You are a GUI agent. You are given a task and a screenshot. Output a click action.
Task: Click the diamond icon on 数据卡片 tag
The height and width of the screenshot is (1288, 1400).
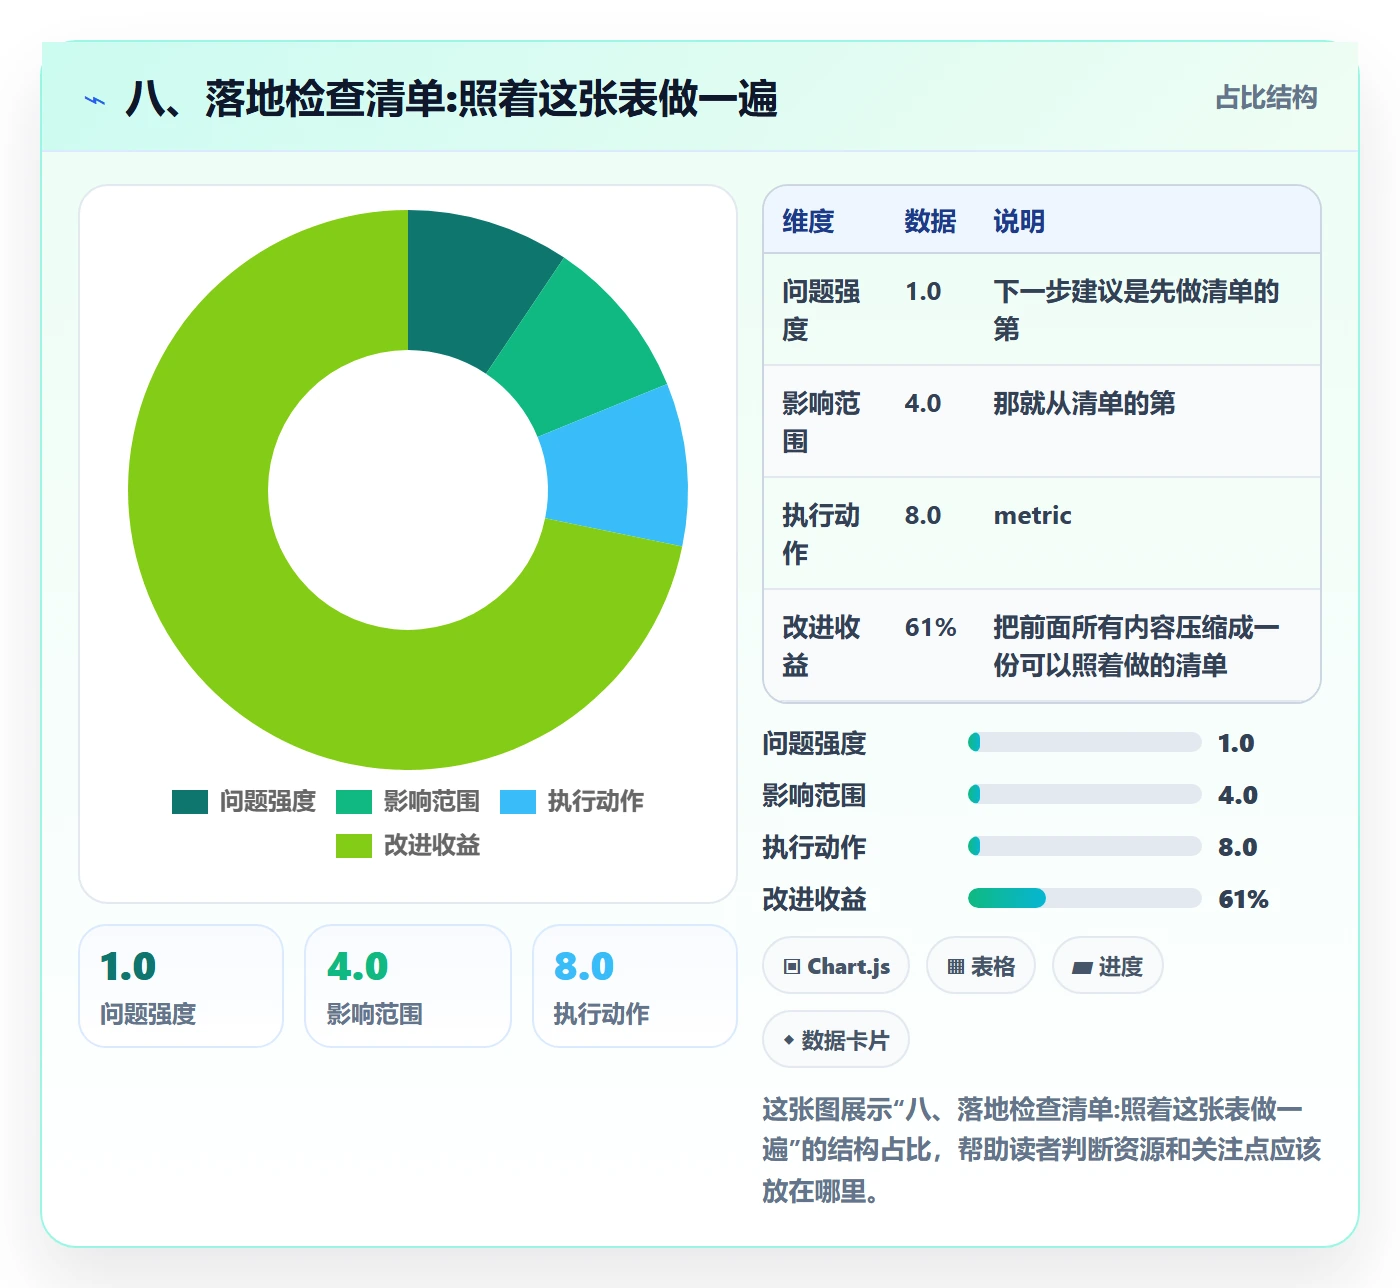tap(789, 1040)
